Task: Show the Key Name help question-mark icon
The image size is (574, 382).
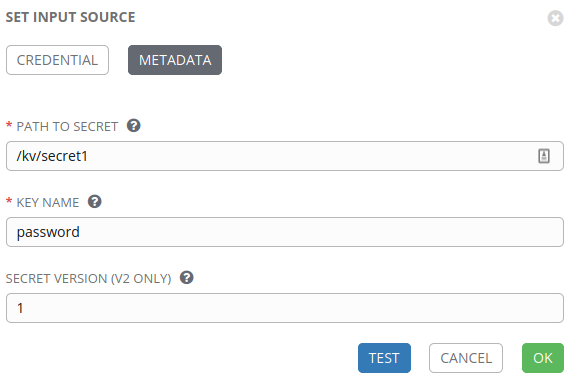Action: pyautogui.click(x=94, y=202)
